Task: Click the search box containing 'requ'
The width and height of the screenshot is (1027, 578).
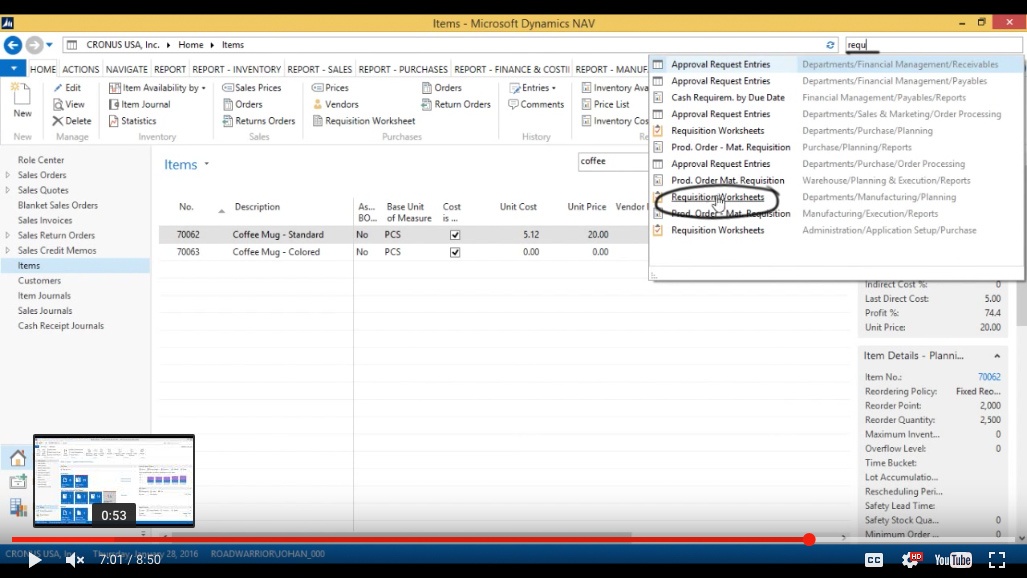Action: (x=933, y=45)
